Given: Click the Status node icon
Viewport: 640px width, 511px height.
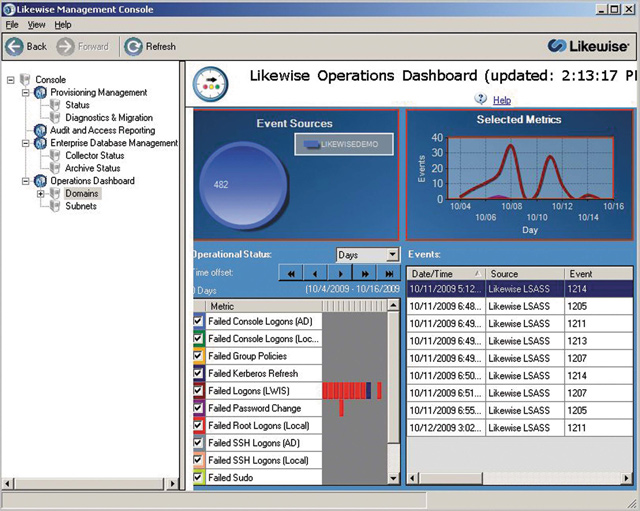Looking at the screenshot, I should point(55,105).
